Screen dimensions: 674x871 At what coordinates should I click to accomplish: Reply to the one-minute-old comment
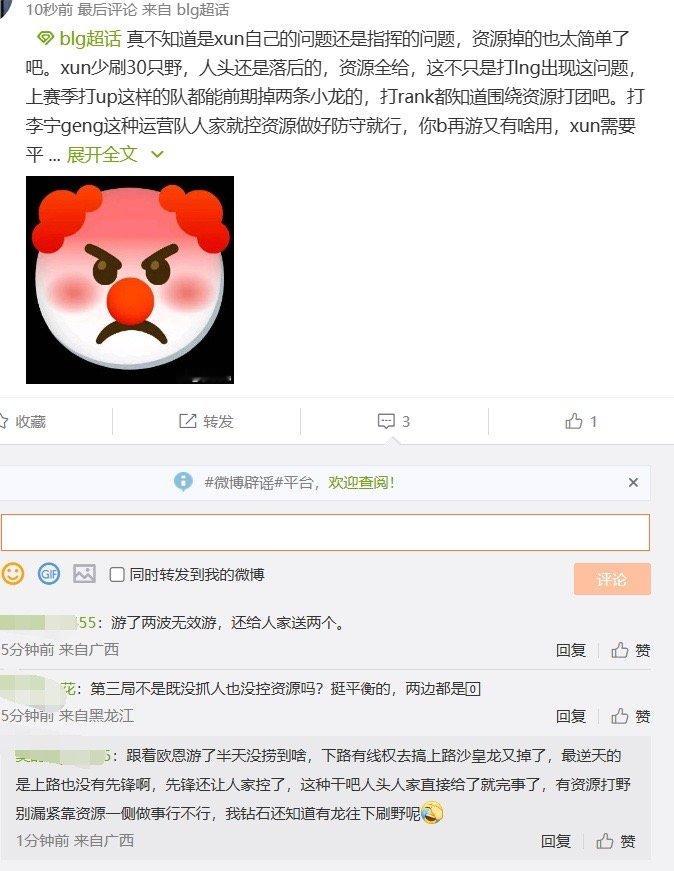pos(556,841)
